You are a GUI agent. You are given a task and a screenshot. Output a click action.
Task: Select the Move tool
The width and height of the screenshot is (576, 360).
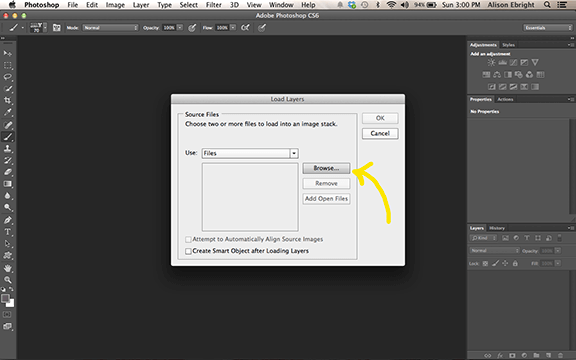7,53
